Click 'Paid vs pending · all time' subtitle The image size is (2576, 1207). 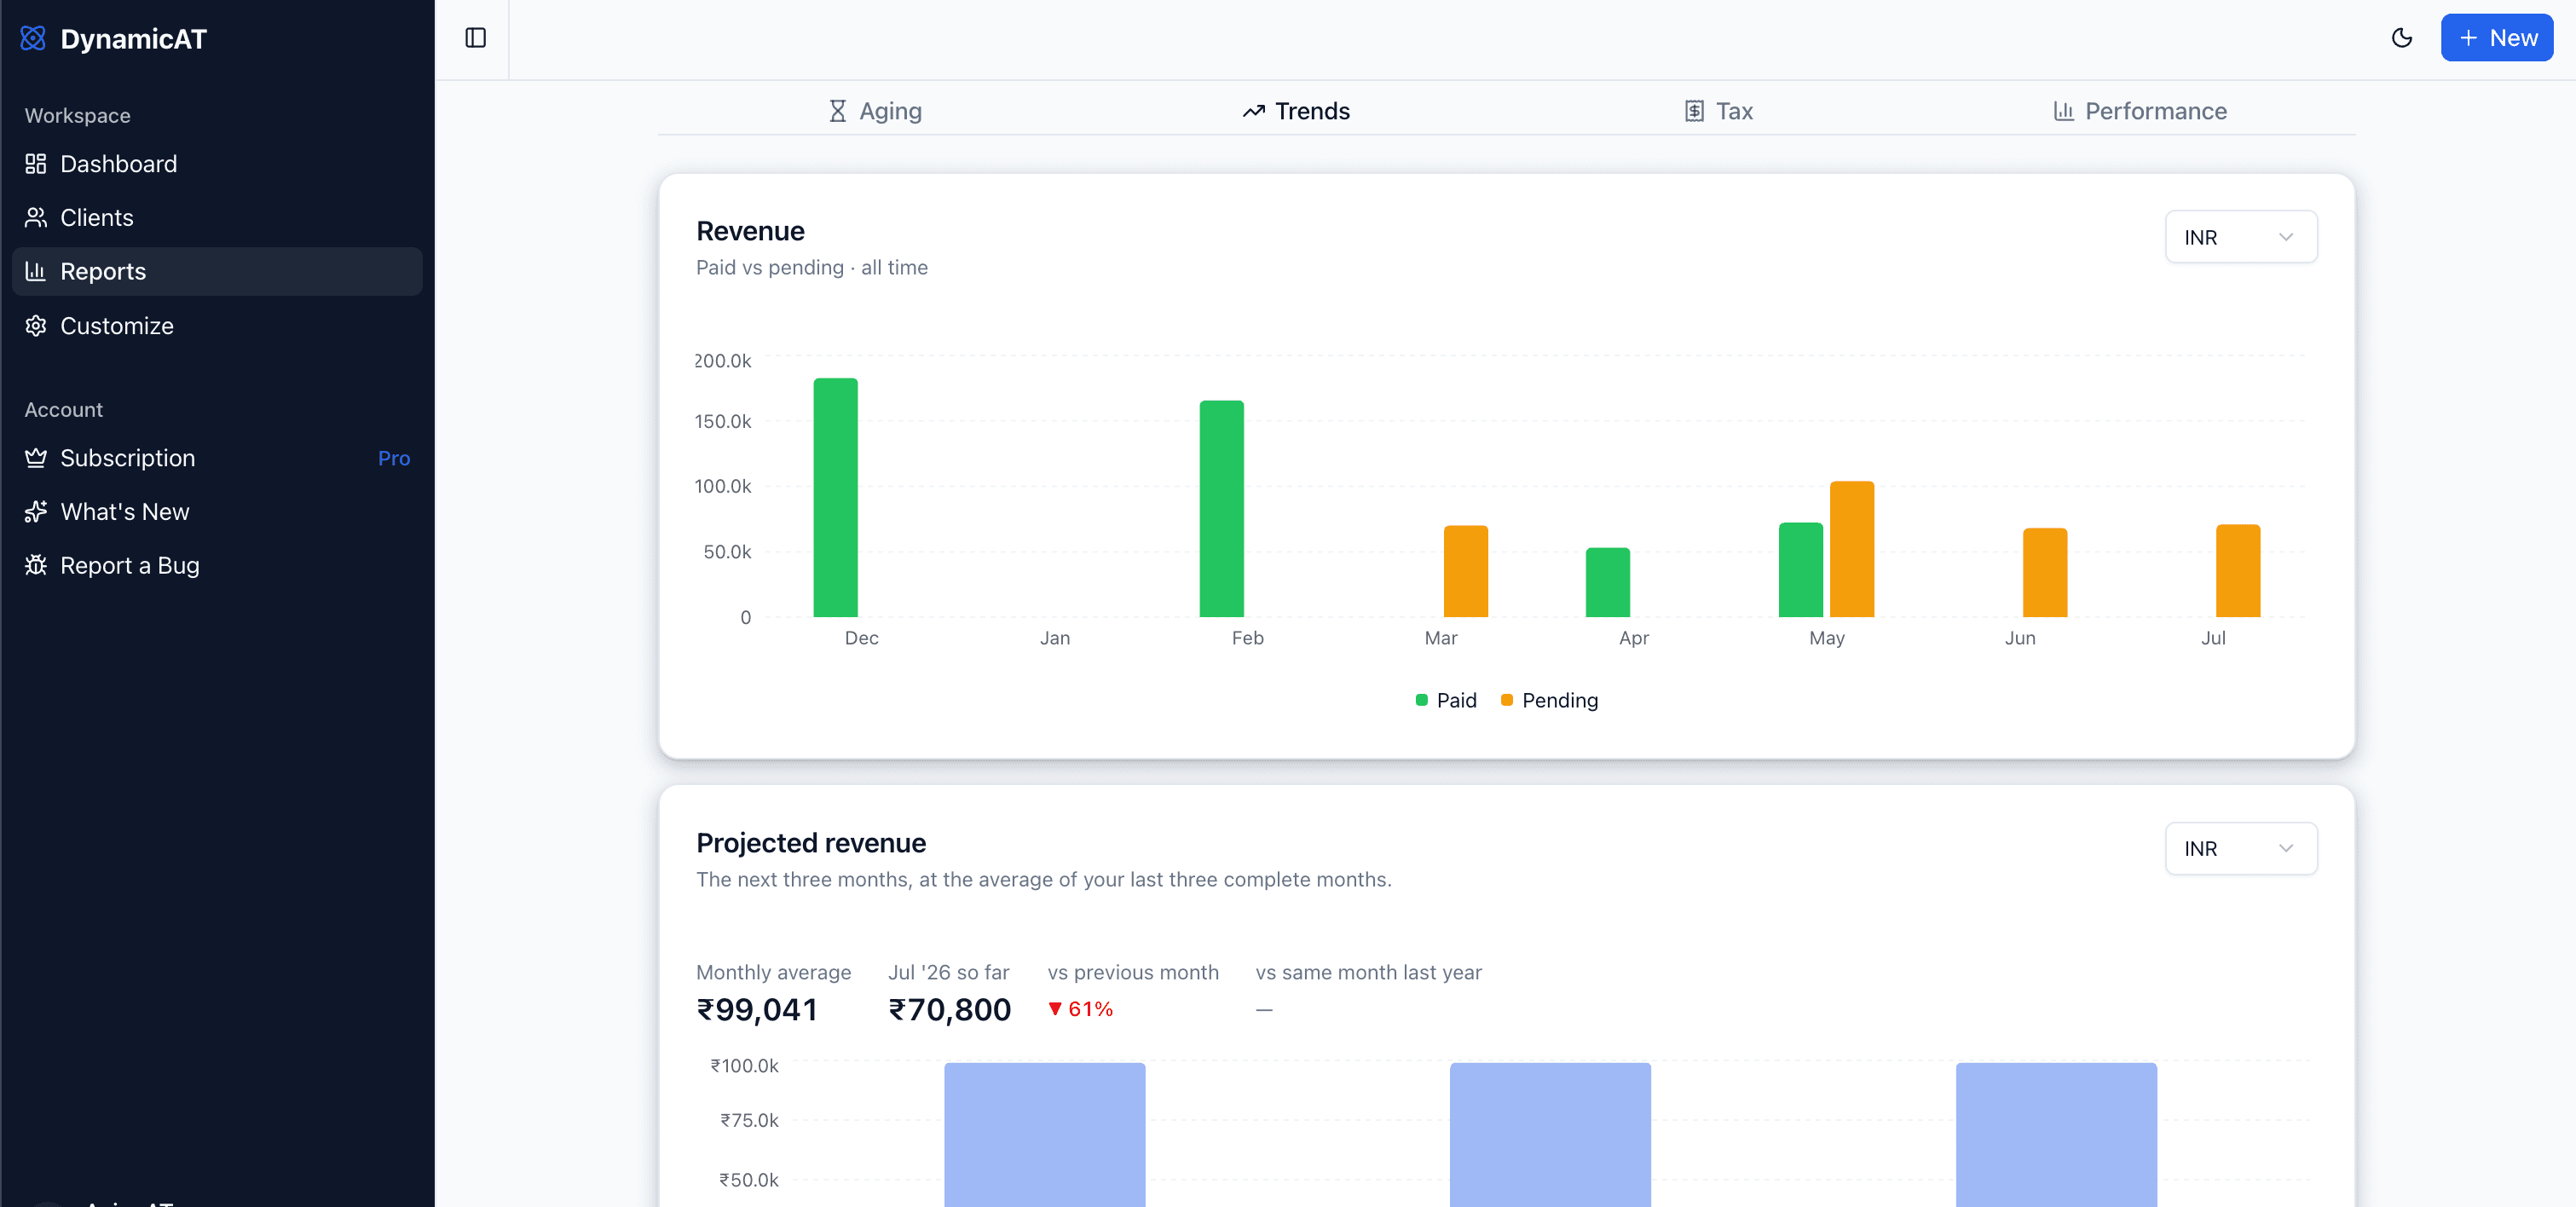[811, 267]
